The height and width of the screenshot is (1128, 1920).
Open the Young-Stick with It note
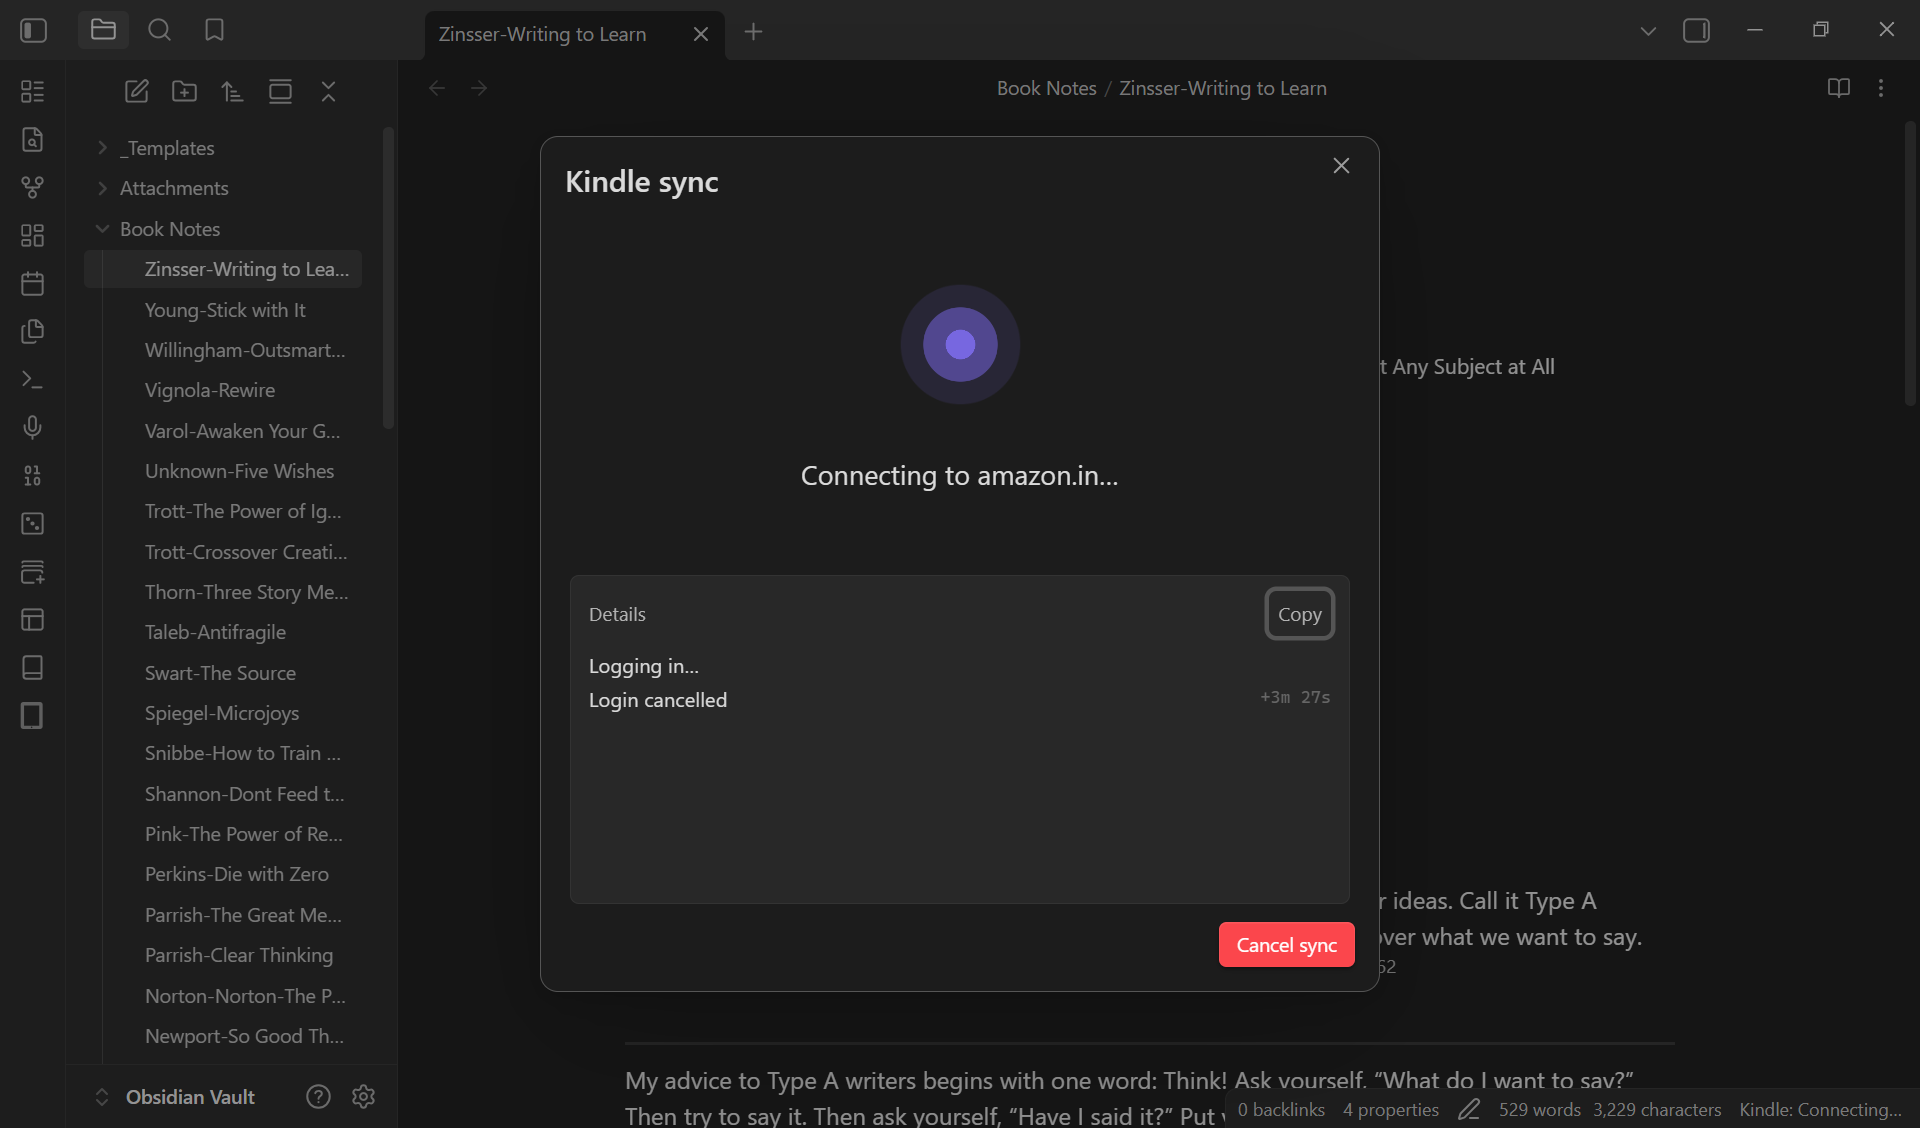tap(223, 310)
